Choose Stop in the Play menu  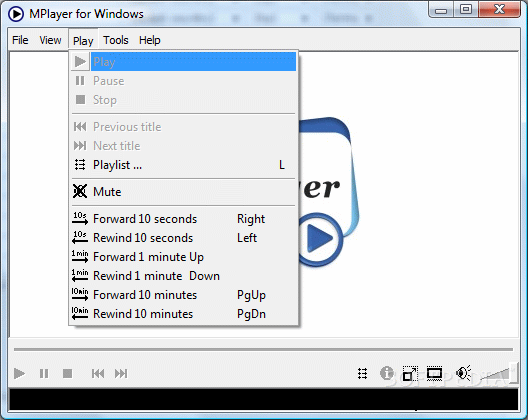[184, 100]
